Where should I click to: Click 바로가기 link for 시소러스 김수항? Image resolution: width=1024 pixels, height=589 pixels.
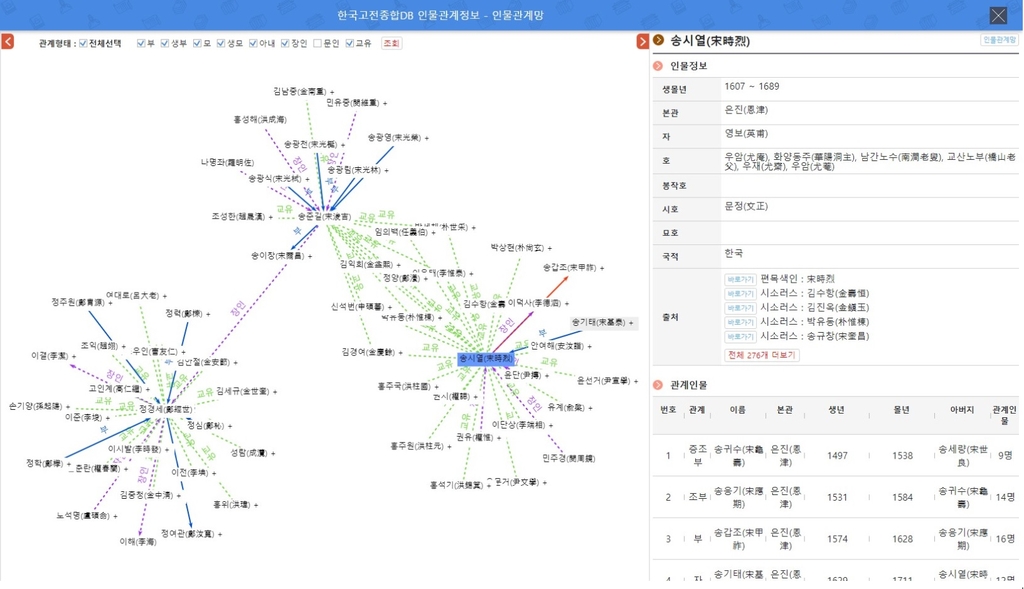tap(739, 294)
